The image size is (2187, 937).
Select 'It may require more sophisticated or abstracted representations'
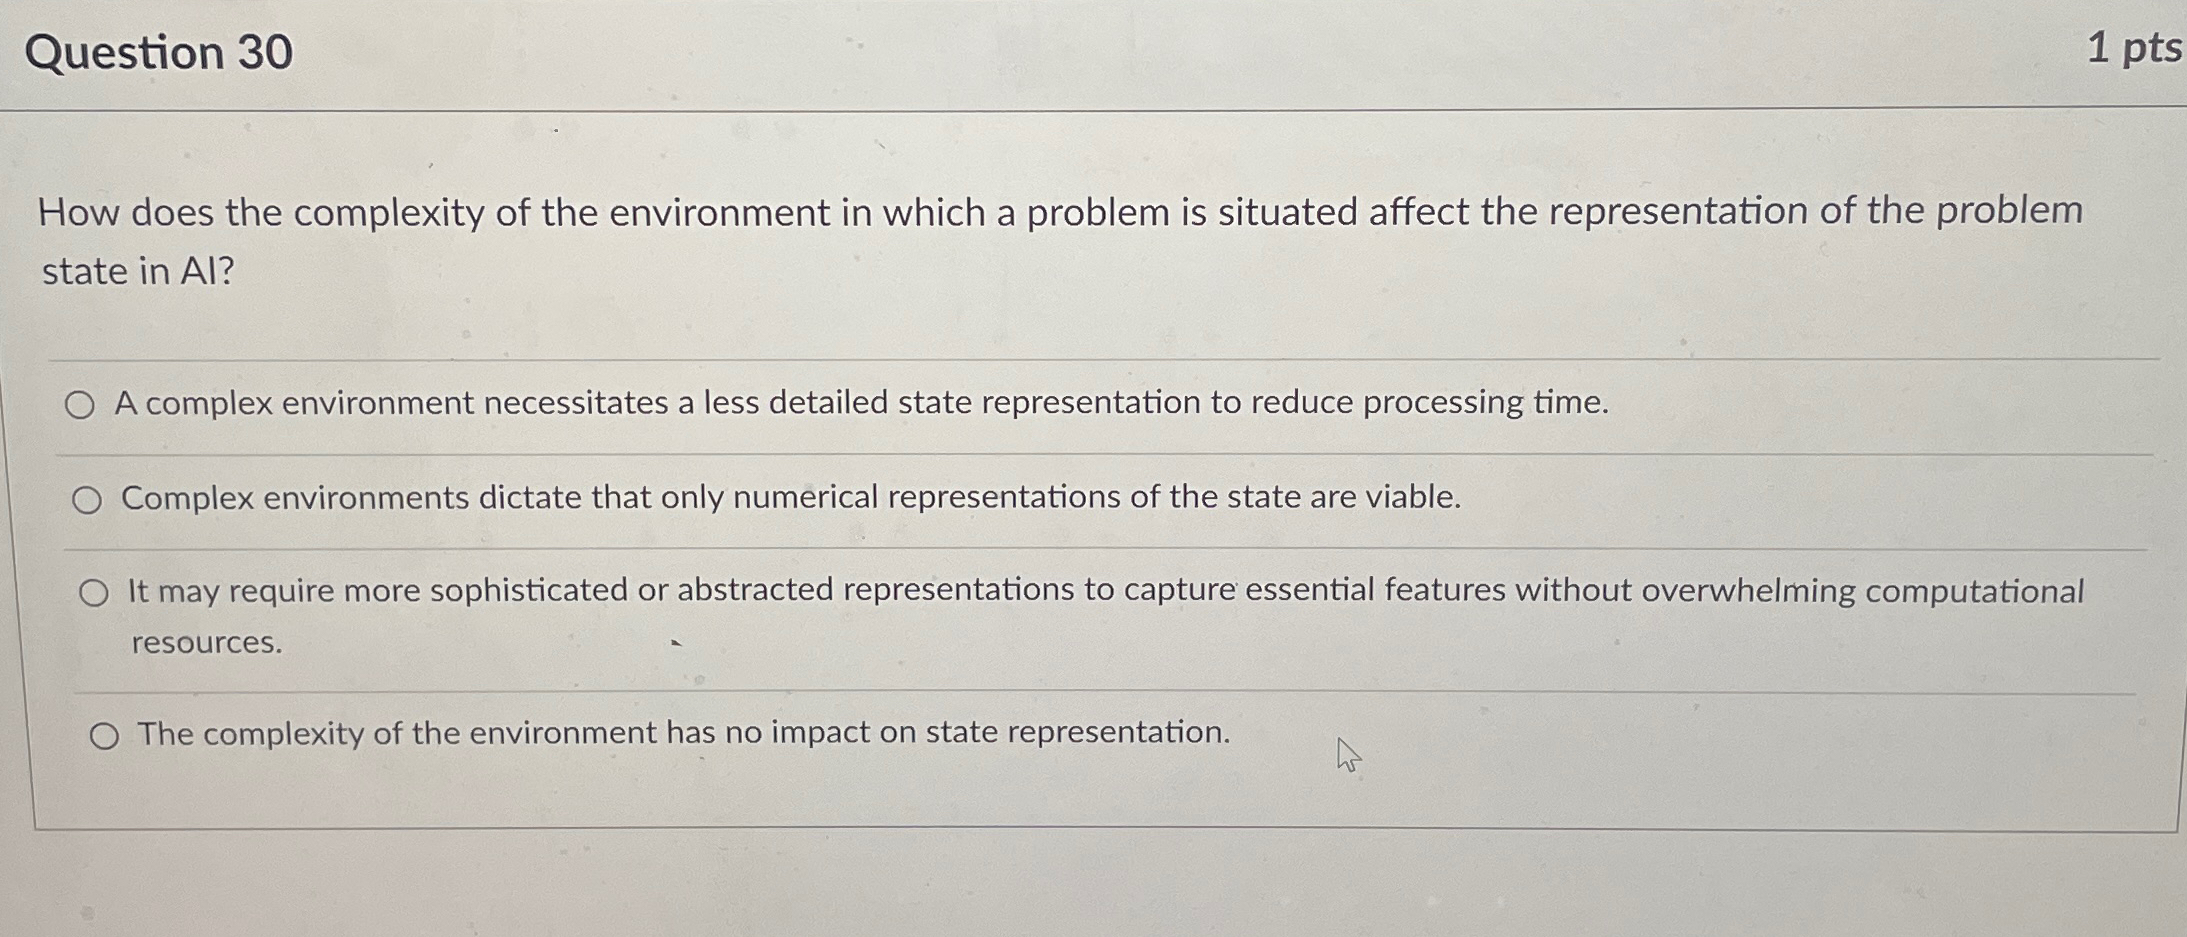(96, 592)
